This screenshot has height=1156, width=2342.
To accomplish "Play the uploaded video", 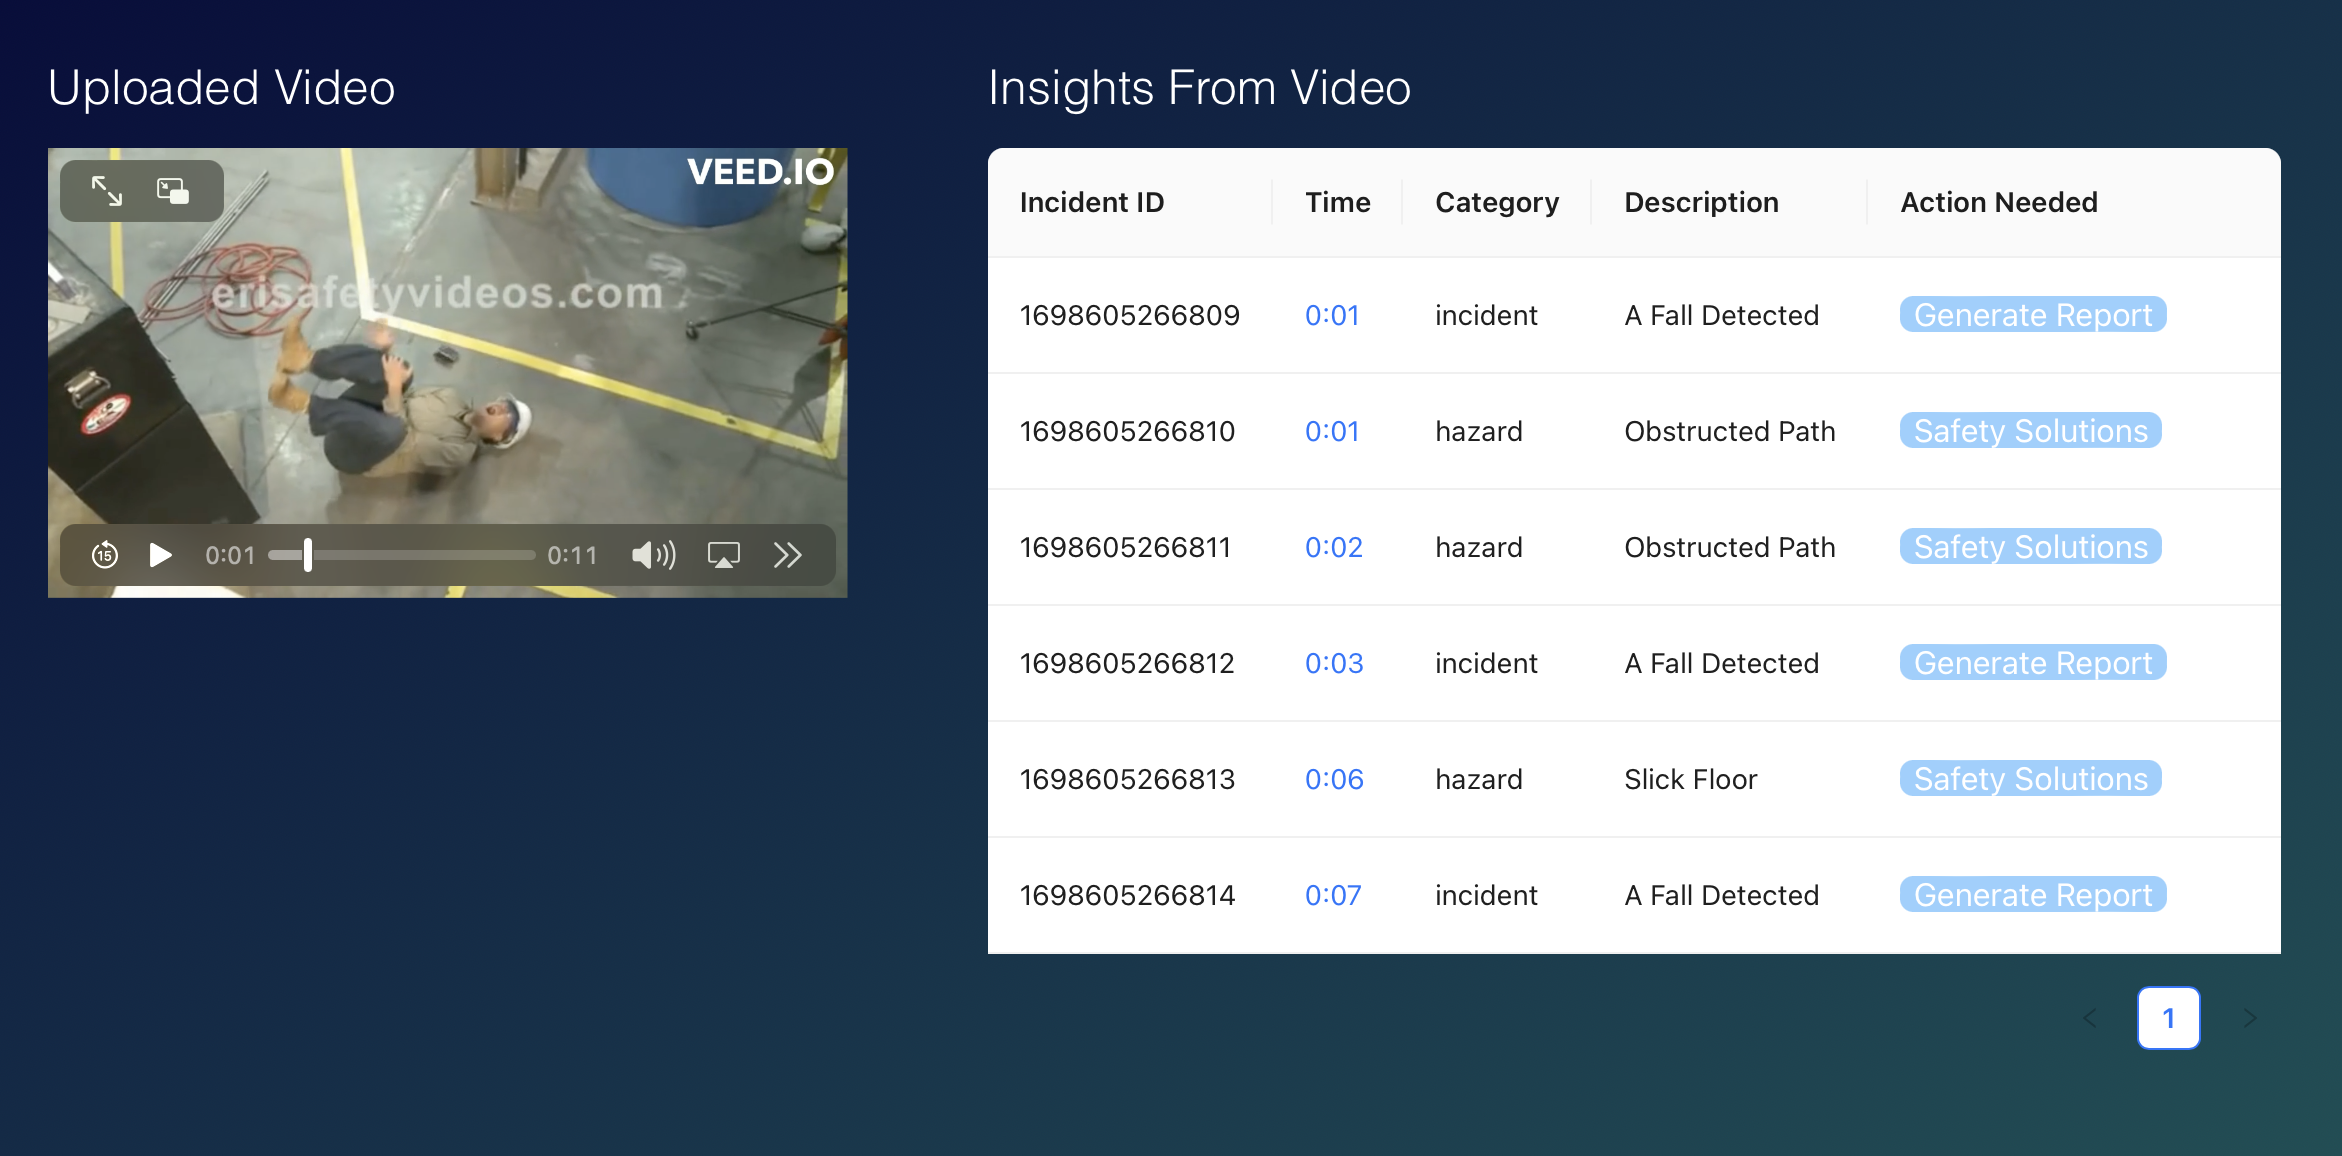I will click(x=160, y=555).
